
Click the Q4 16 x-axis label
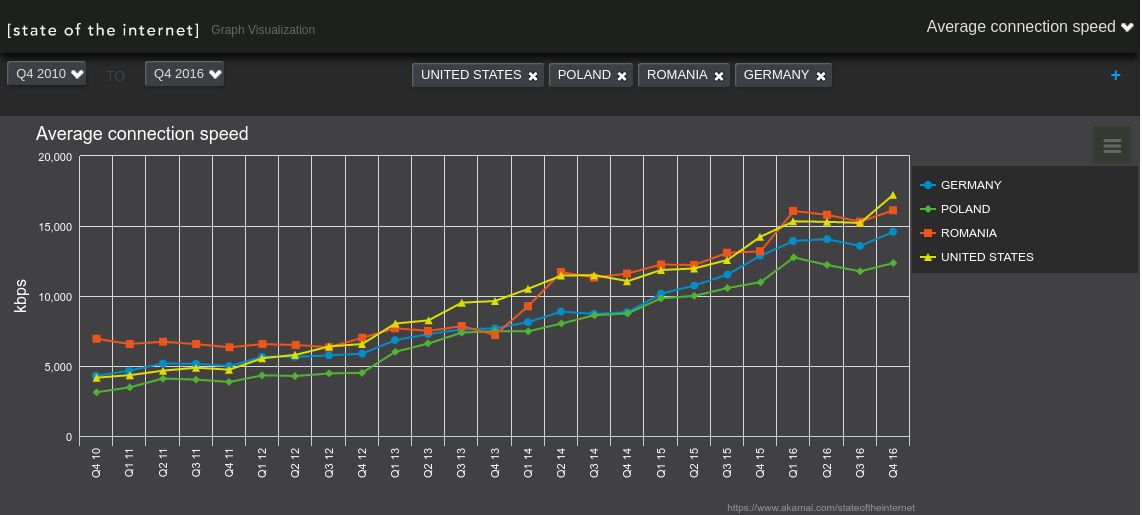click(x=893, y=462)
